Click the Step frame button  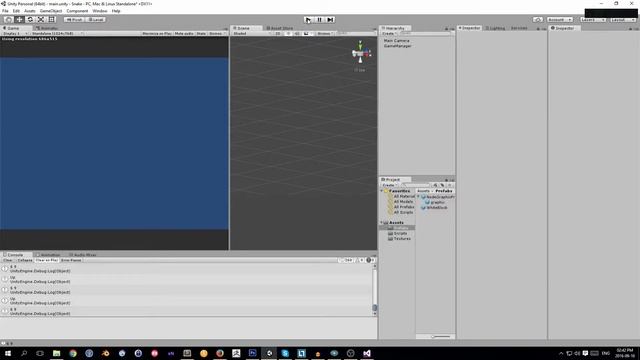point(331,20)
